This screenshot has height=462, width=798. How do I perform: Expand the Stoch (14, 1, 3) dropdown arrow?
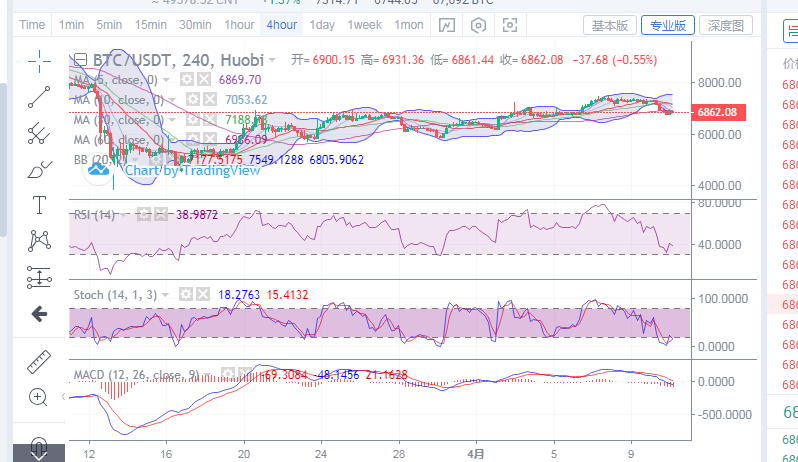[x=165, y=295]
